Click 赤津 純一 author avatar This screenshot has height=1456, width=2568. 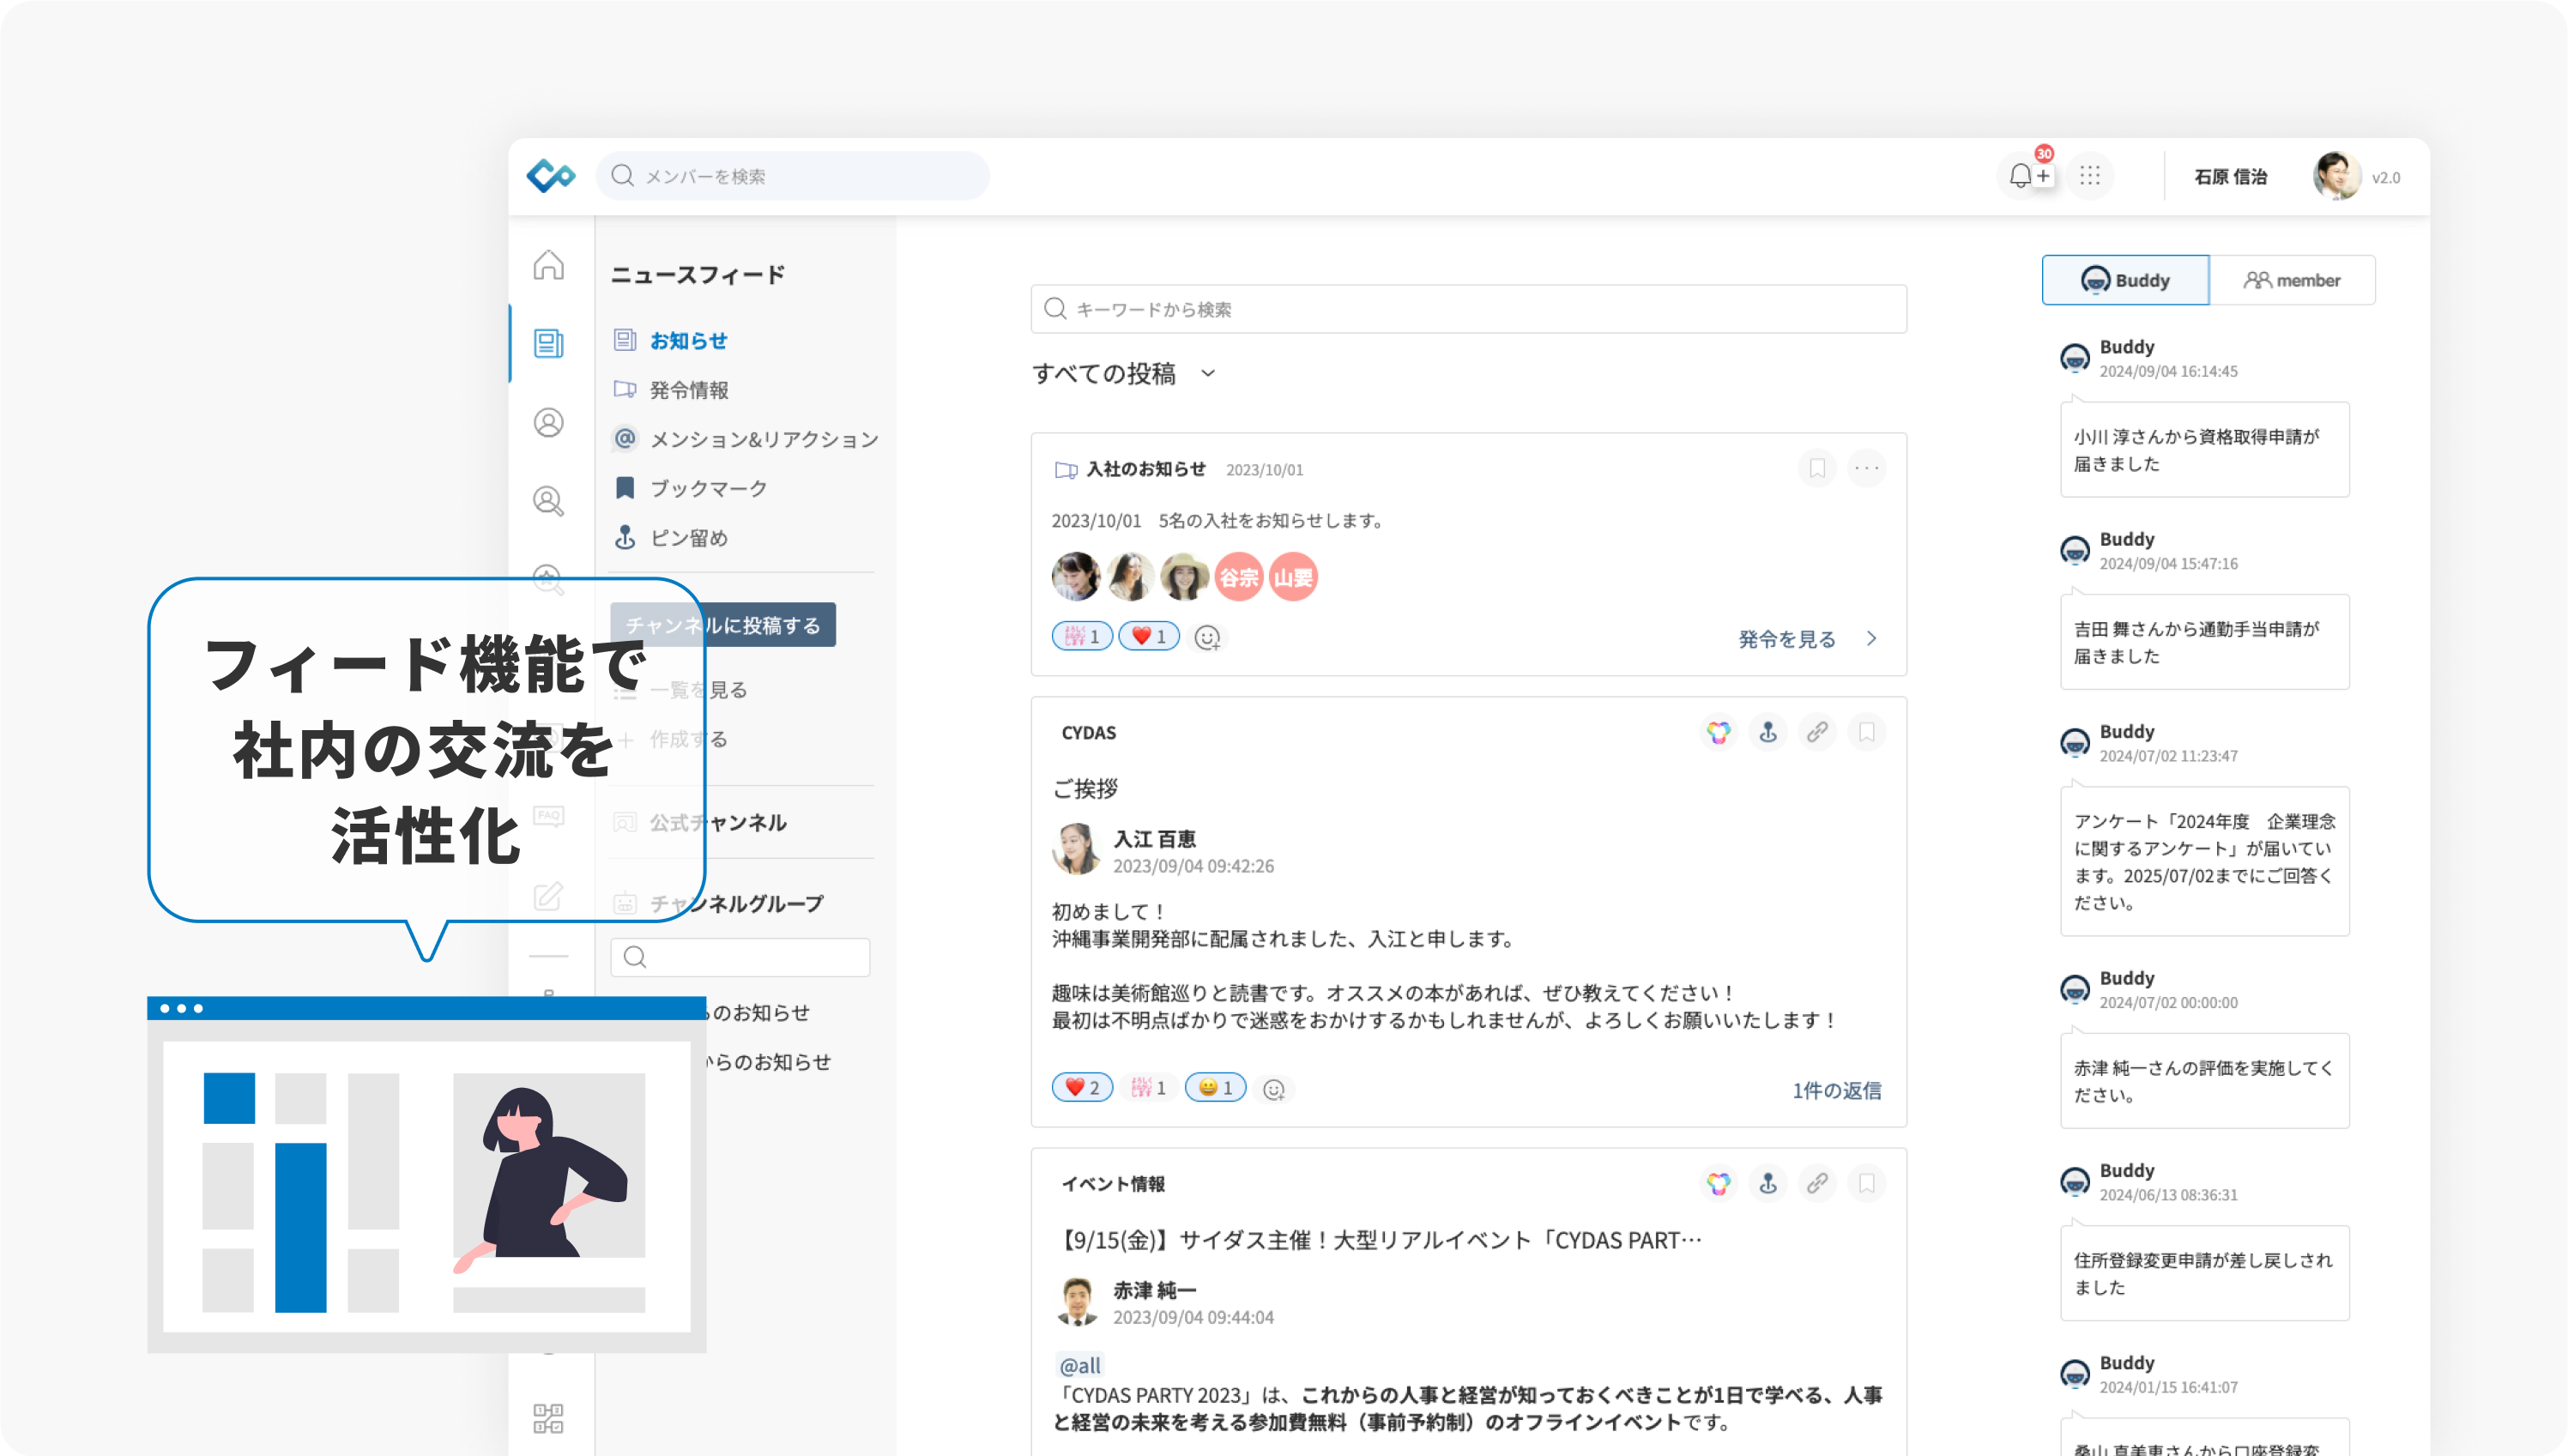pos(1077,1301)
